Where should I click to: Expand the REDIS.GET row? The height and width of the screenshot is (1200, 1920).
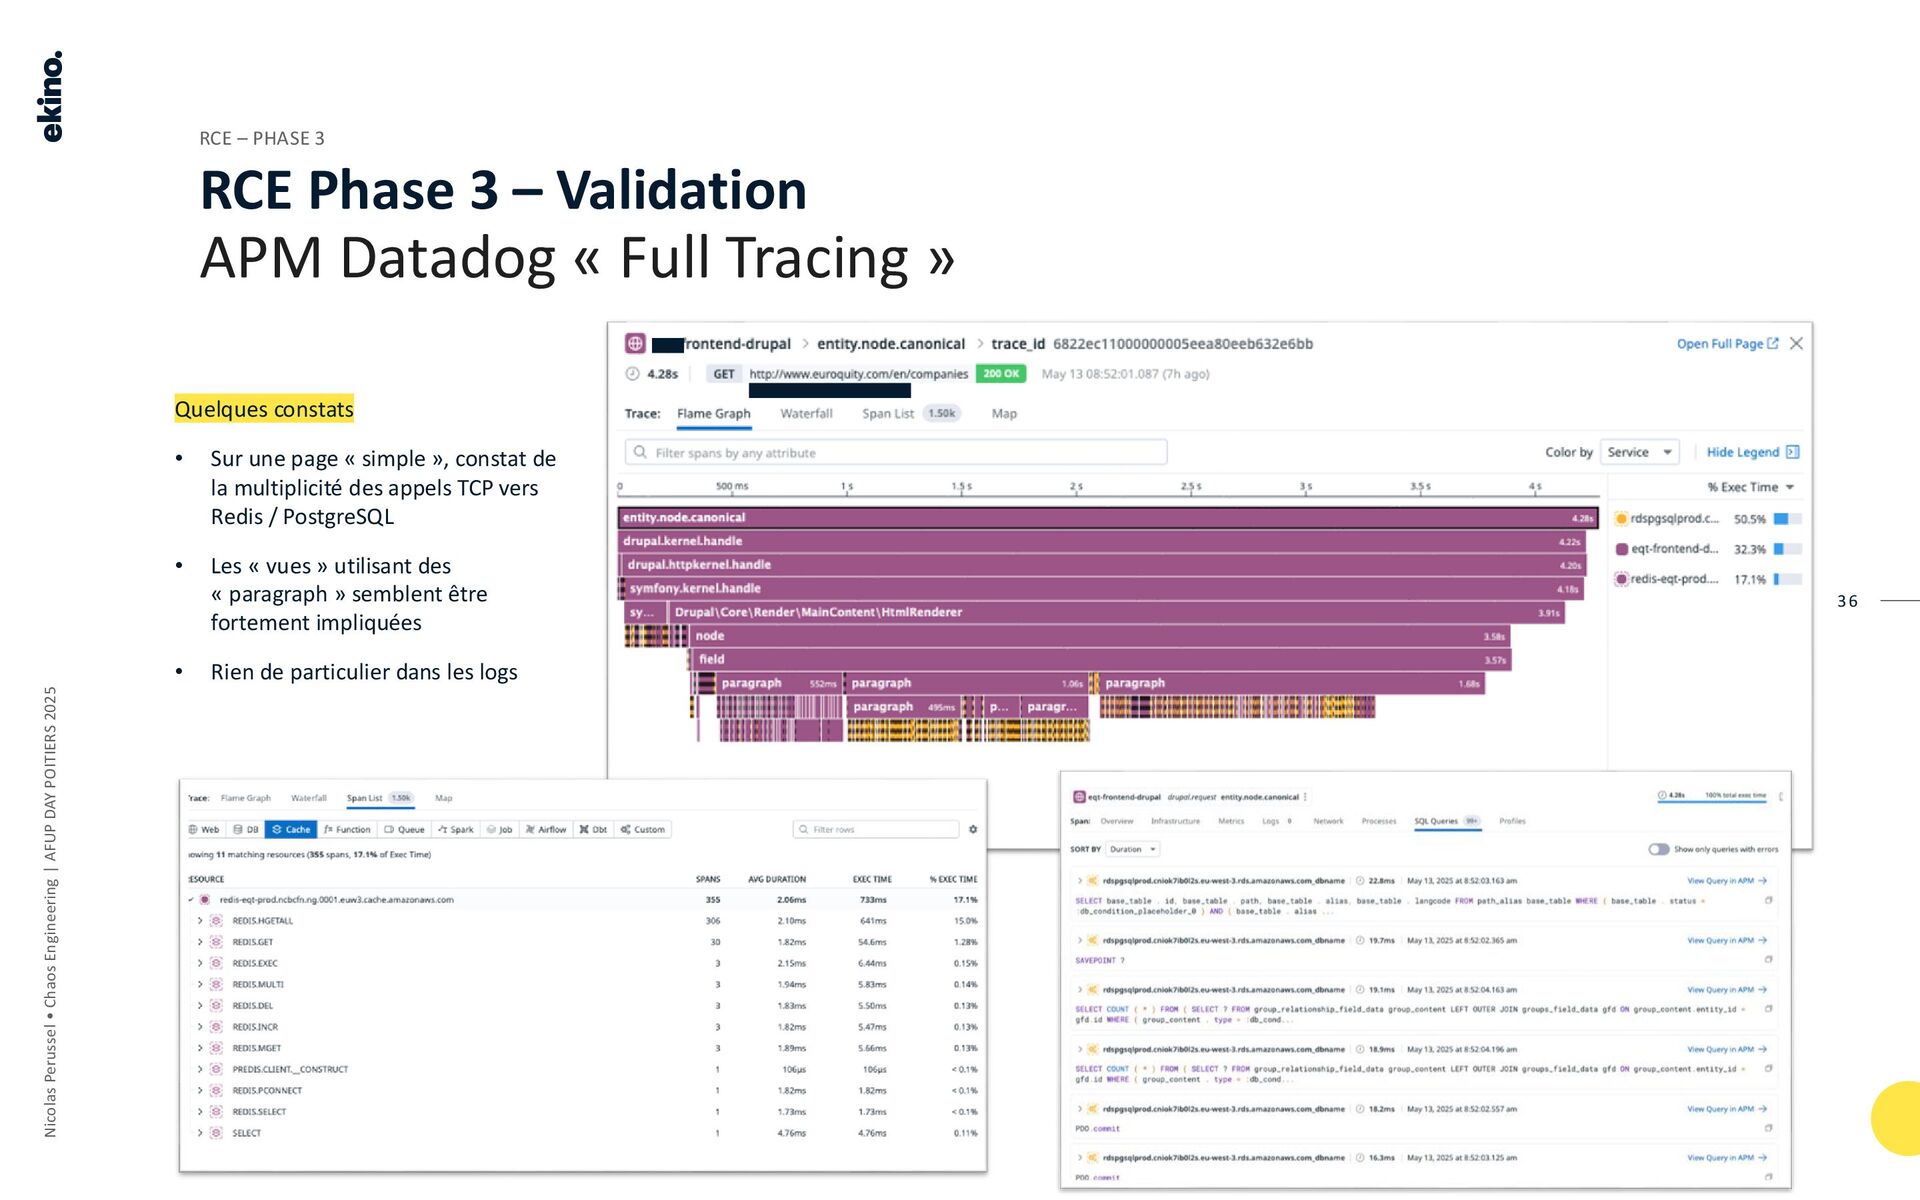pos(200,942)
